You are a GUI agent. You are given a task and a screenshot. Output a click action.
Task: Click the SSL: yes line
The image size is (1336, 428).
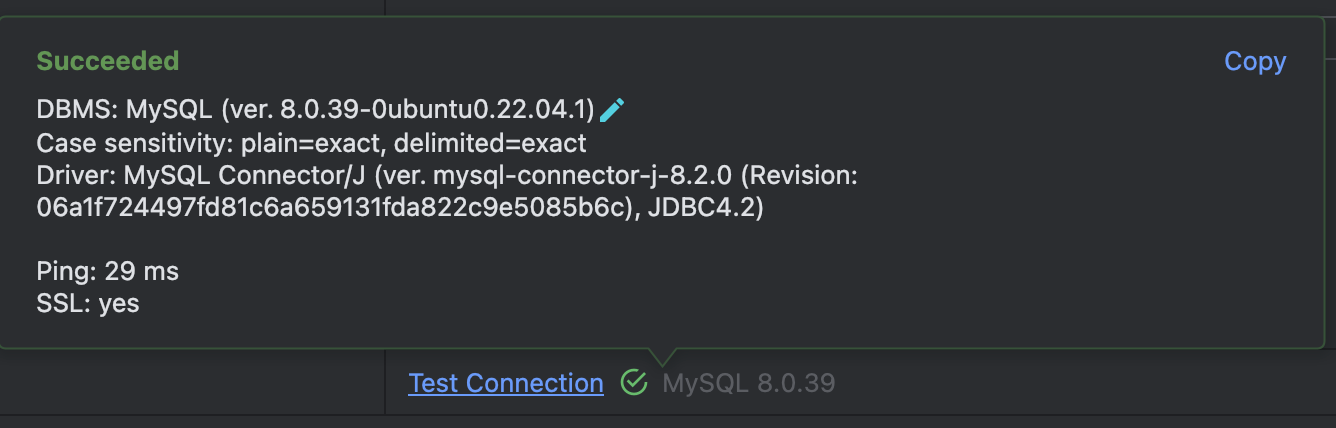pyautogui.click(x=88, y=303)
